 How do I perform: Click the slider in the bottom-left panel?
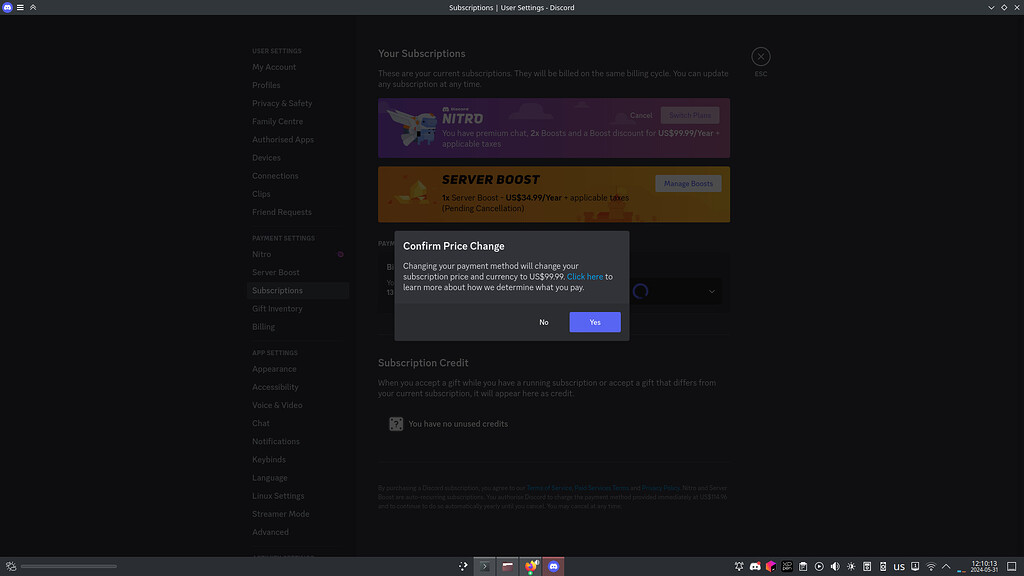[x=68, y=567]
